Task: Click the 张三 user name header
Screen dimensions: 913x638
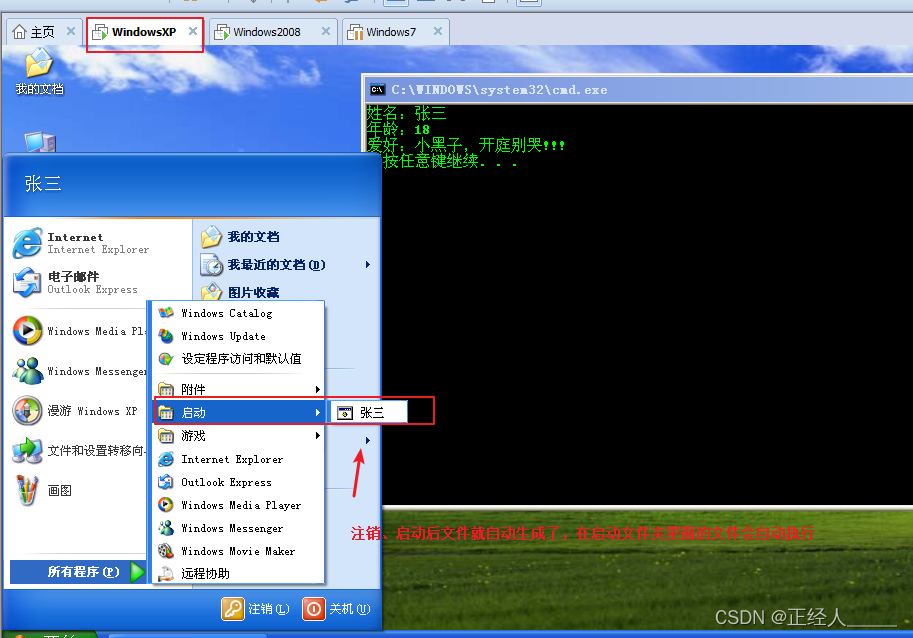Action: pyautogui.click(x=43, y=184)
